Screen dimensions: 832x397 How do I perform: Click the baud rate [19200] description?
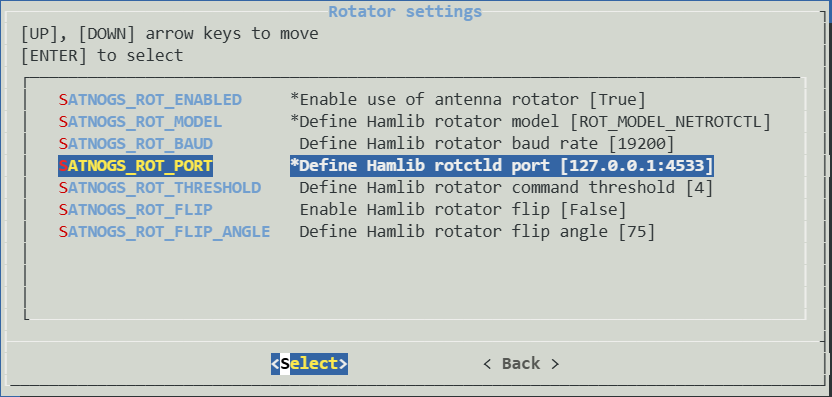pos(487,144)
